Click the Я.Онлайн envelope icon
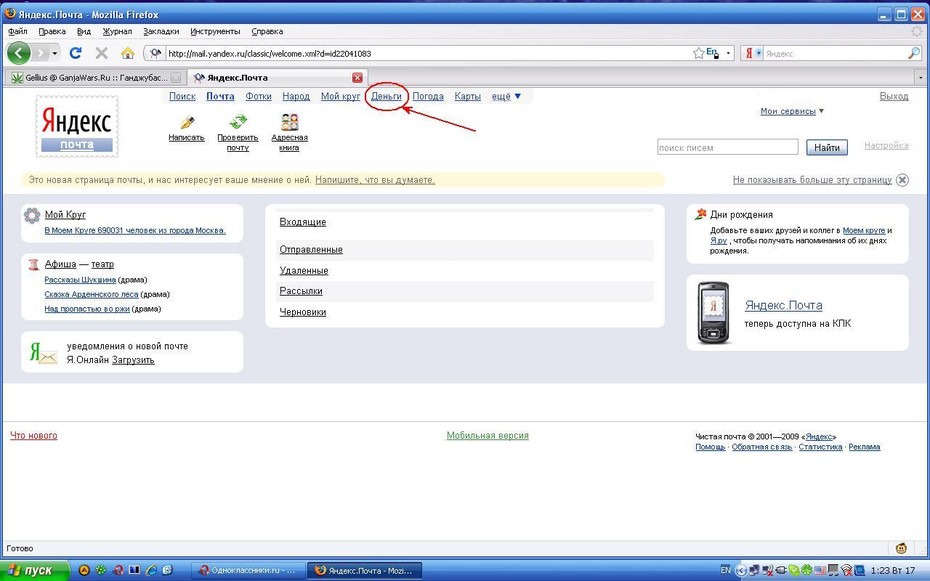This screenshot has height=581, width=930. (x=43, y=353)
